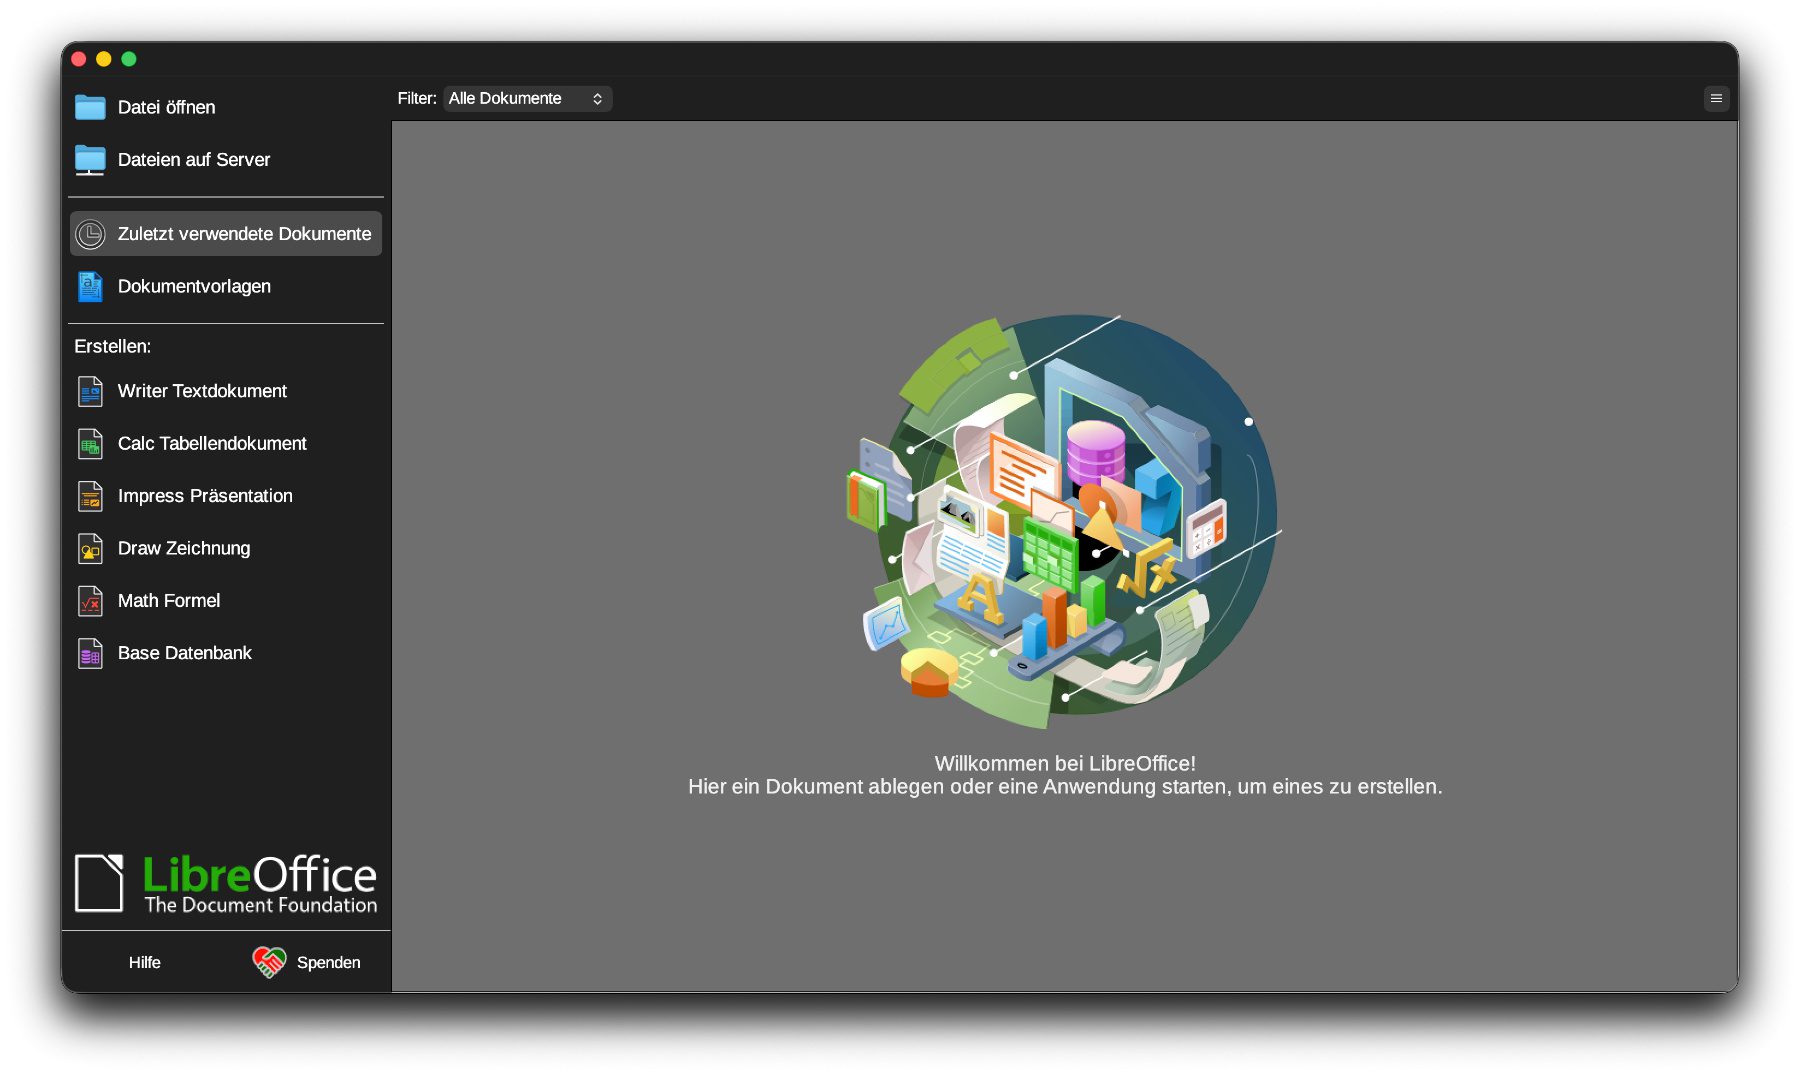Click the Dokumentvorlagen template icon
Image resolution: width=1800 pixels, height=1074 pixels.
[x=90, y=287]
